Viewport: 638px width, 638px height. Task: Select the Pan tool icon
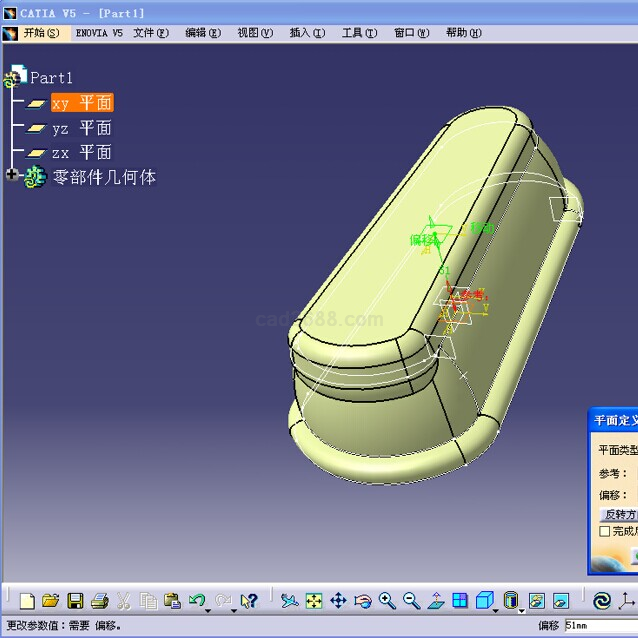(x=338, y=601)
